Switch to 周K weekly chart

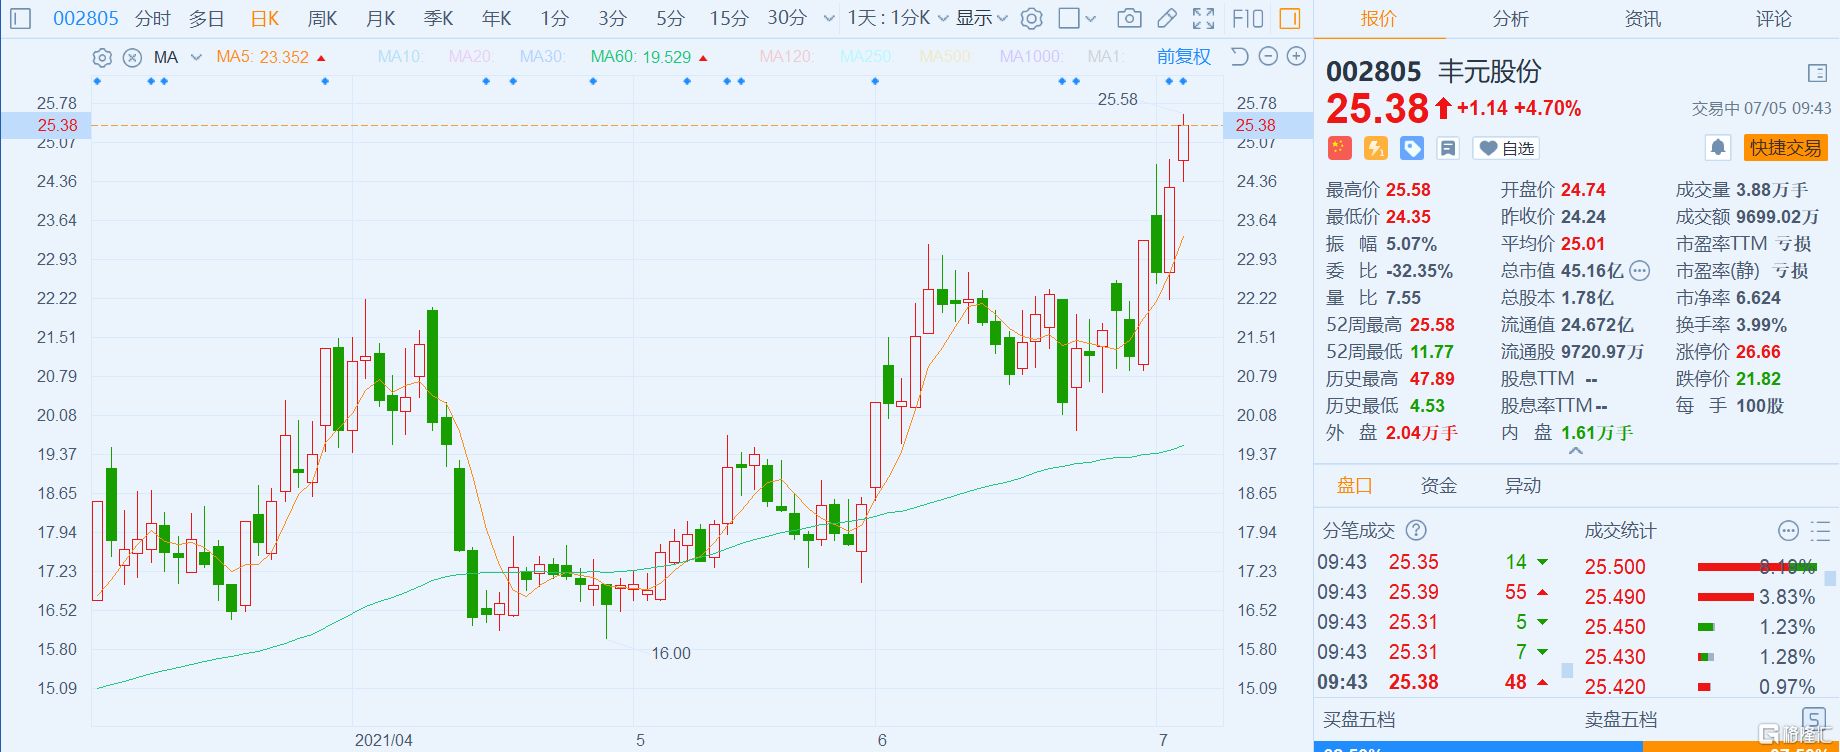322,18
